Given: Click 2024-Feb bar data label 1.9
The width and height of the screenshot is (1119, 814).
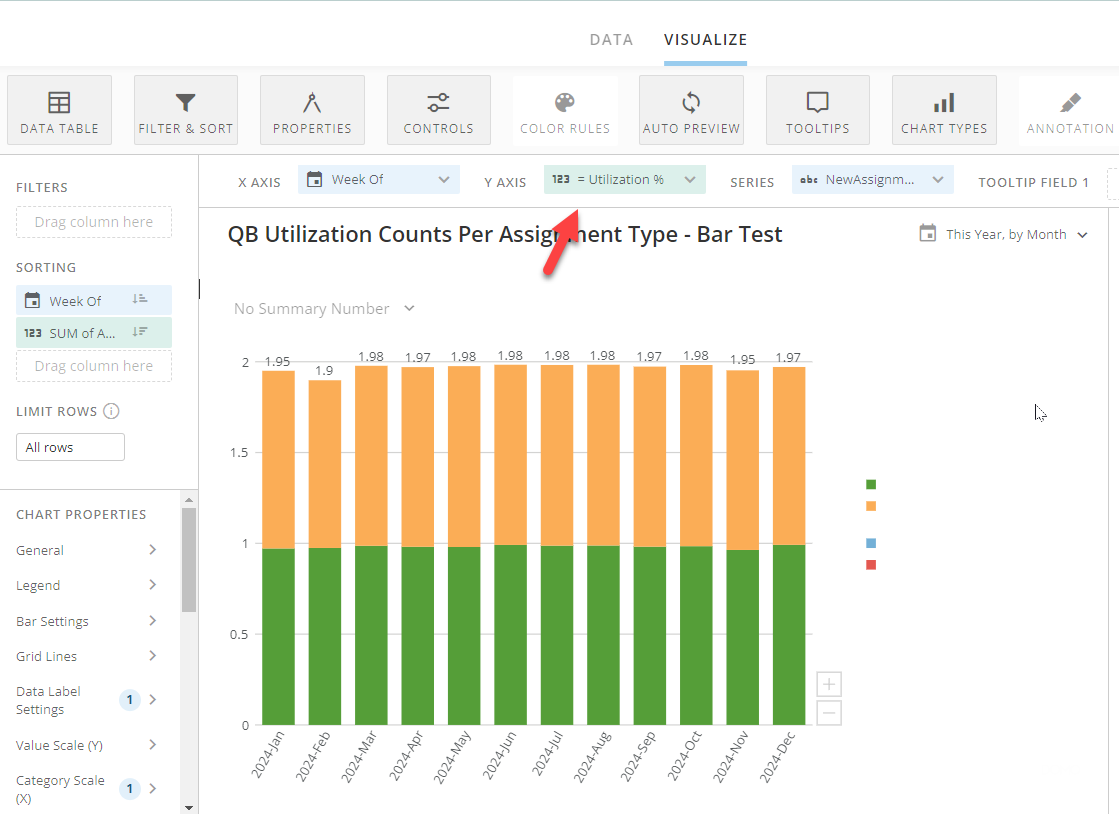Looking at the screenshot, I should [x=324, y=371].
